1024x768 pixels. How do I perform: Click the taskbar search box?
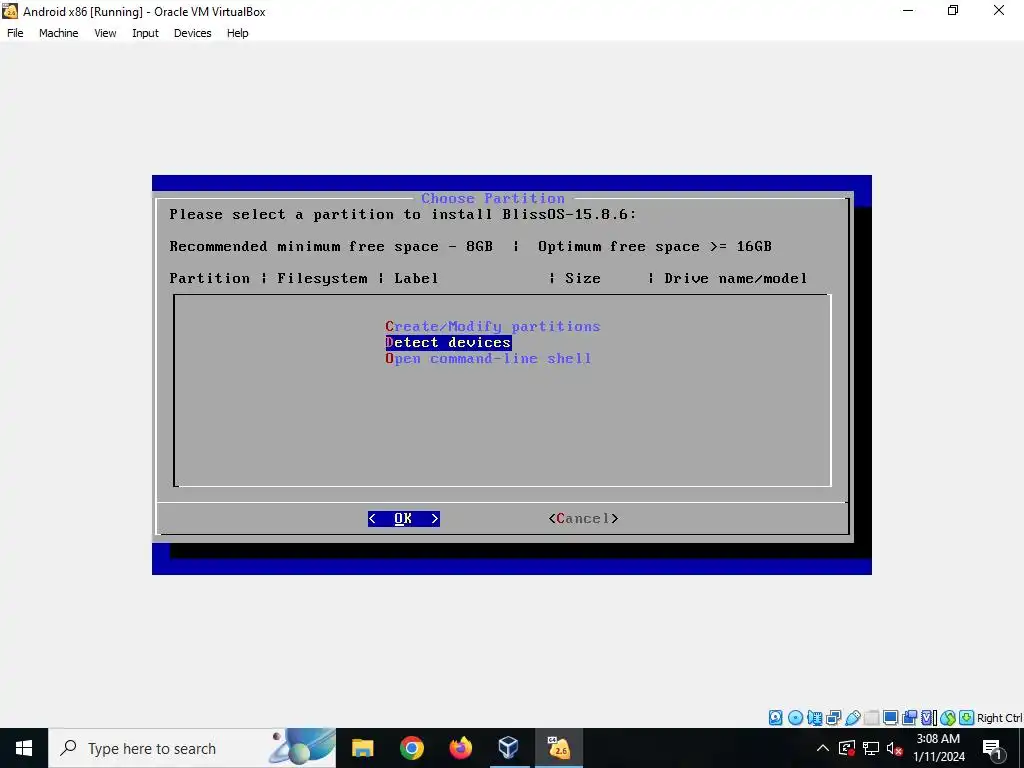pyautogui.click(x=192, y=748)
